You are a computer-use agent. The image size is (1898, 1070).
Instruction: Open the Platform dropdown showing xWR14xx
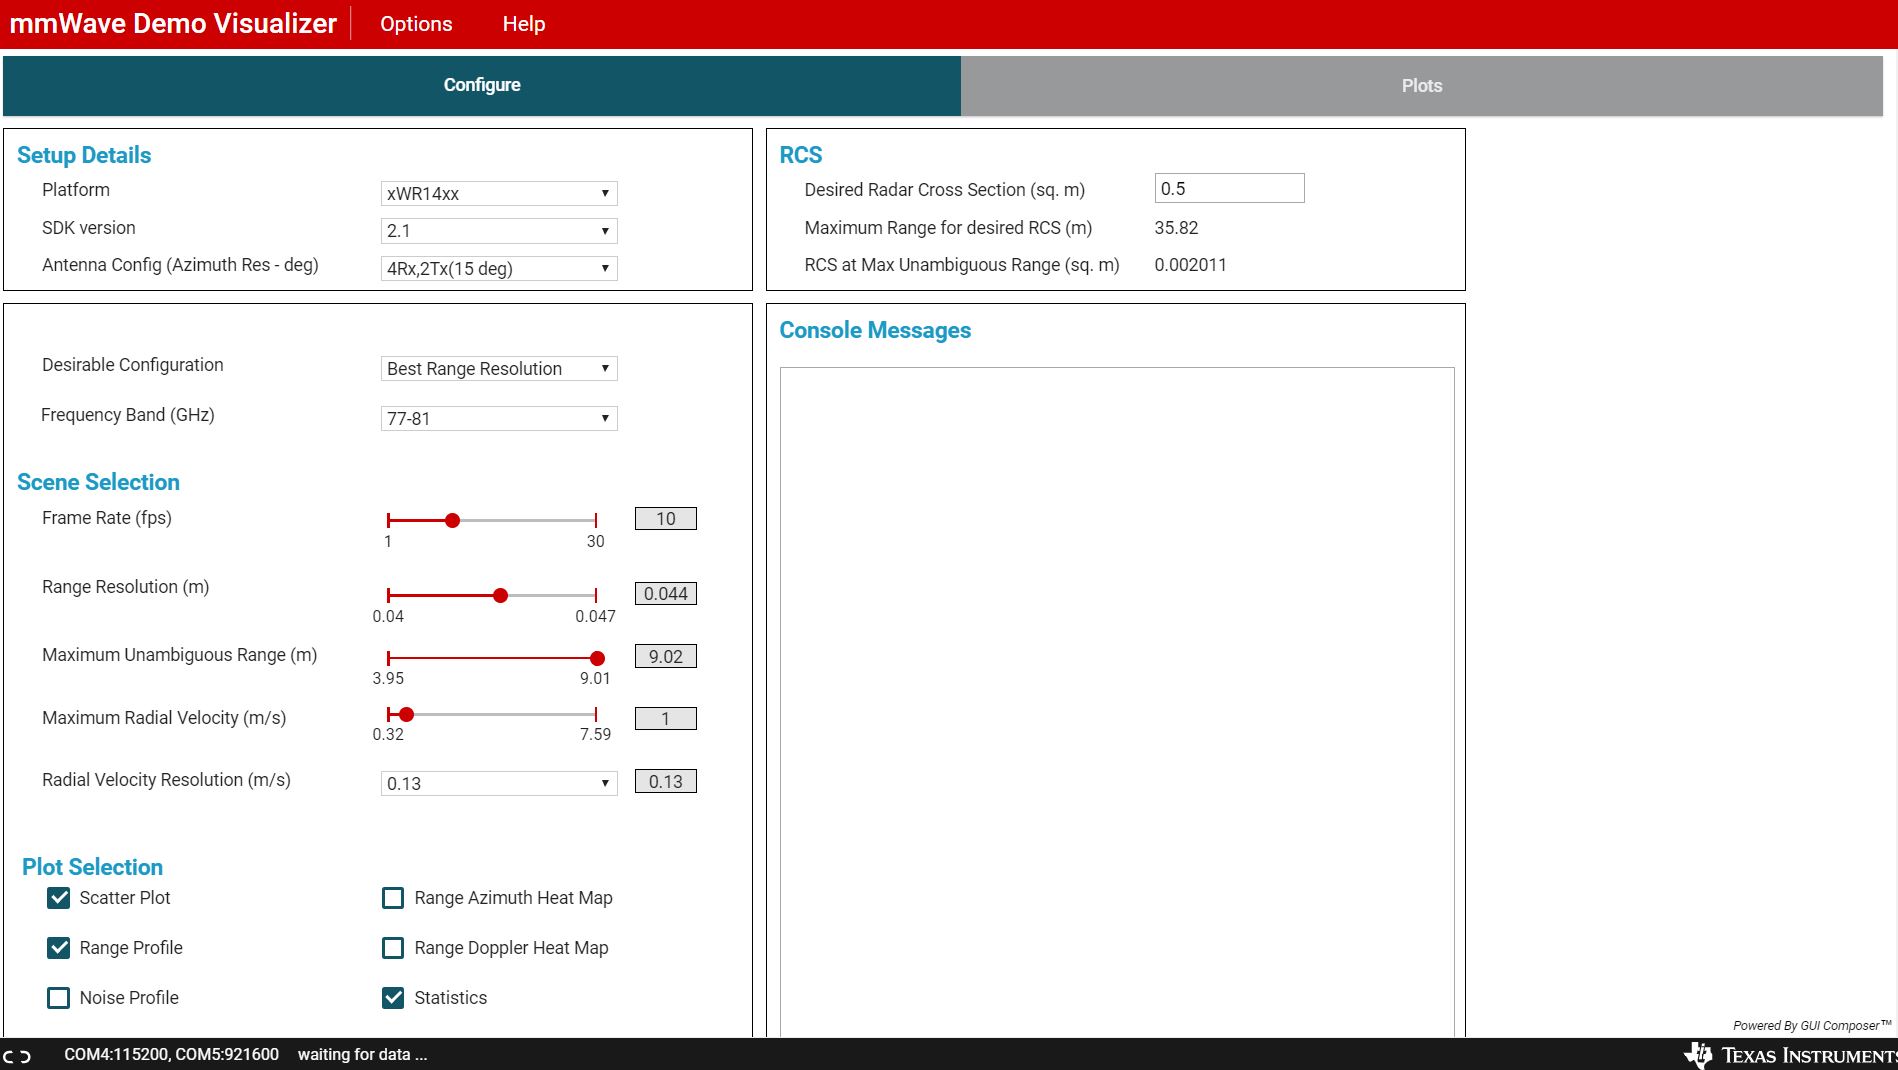499,193
